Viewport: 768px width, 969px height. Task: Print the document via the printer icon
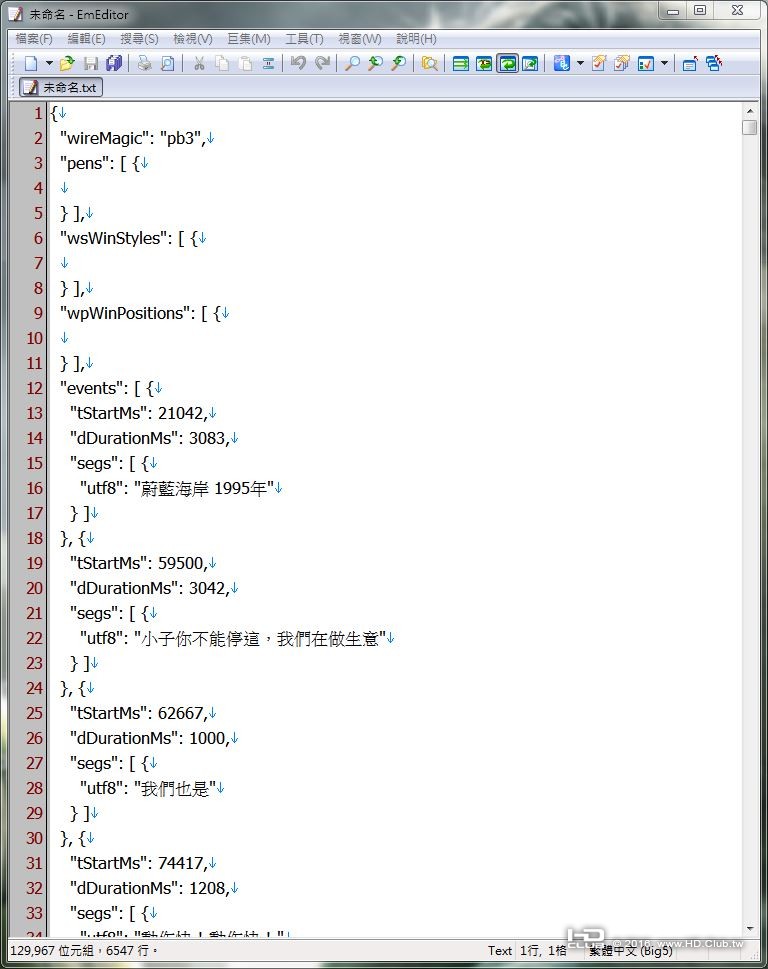coord(145,63)
